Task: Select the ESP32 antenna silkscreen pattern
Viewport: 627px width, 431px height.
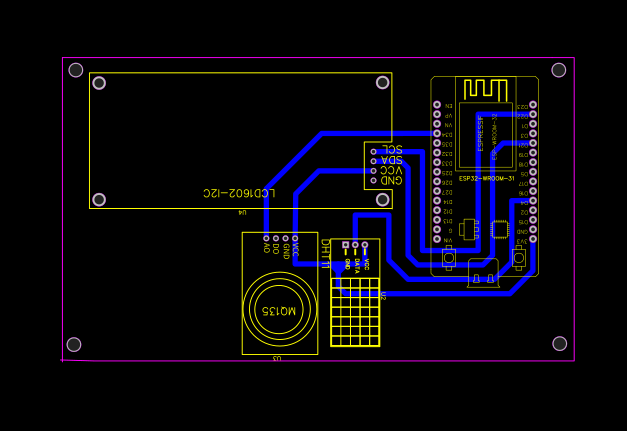Action: [x=485, y=89]
